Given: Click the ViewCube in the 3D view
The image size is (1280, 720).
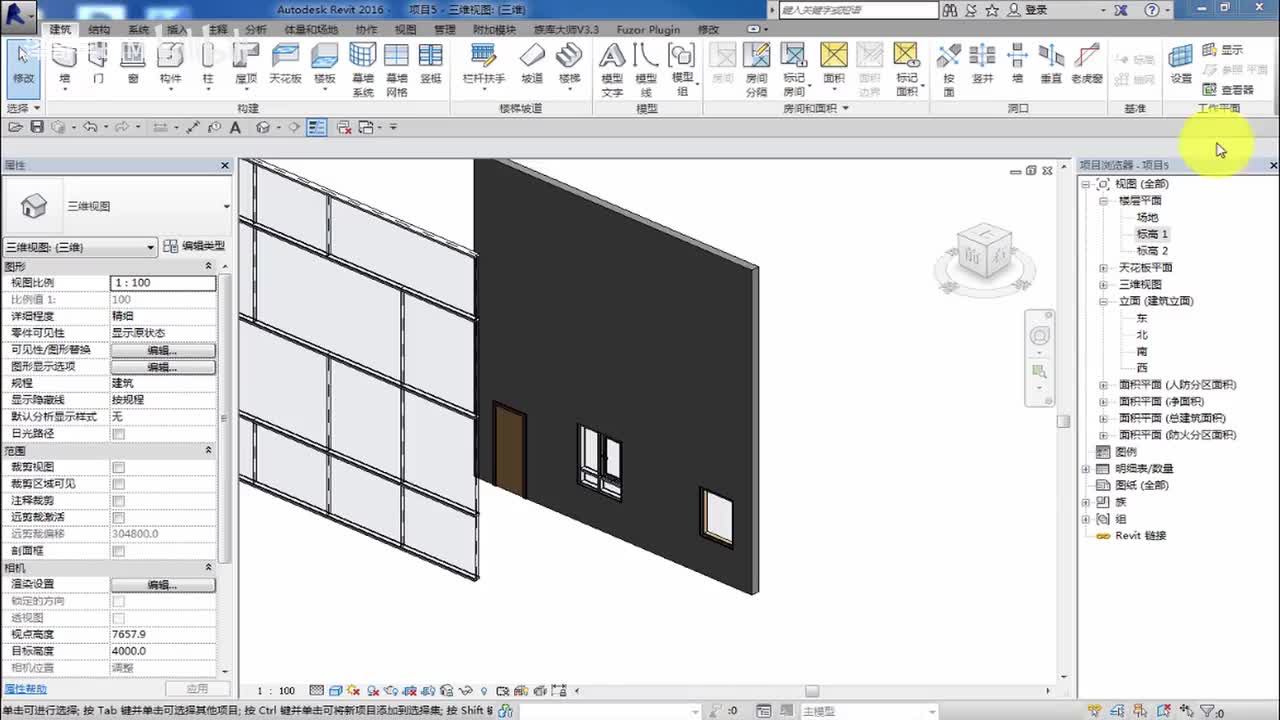Looking at the screenshot, I should 984,252.
